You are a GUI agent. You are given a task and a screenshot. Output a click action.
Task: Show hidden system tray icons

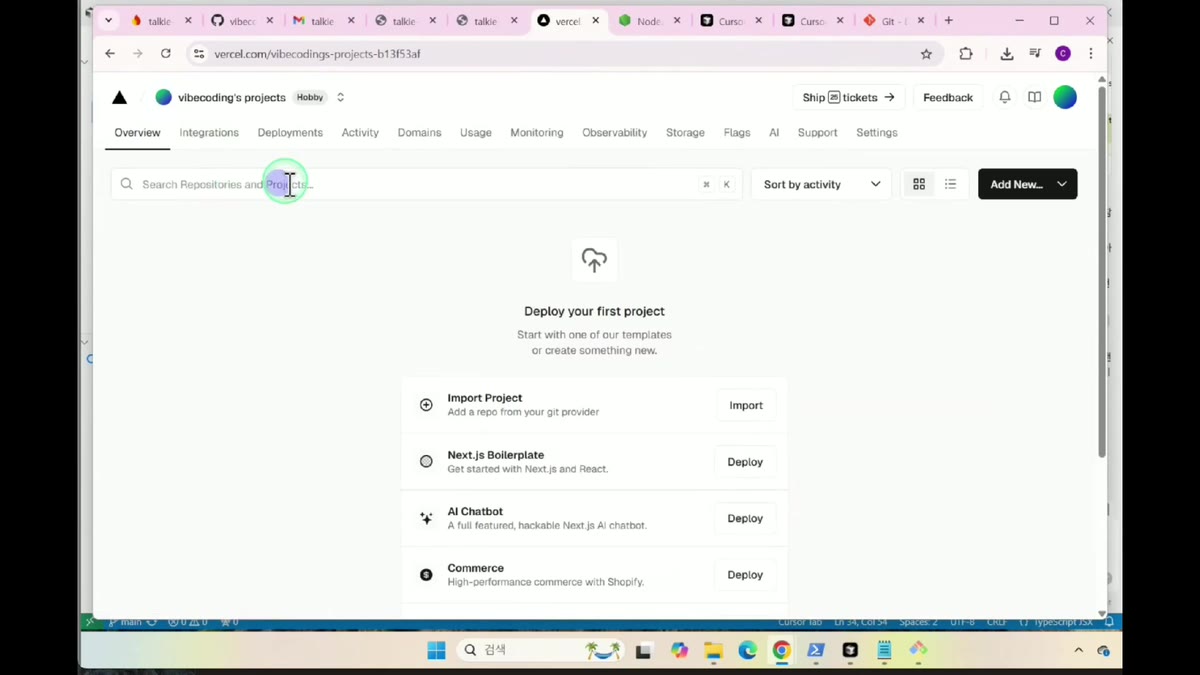[x=1078, y=650]
